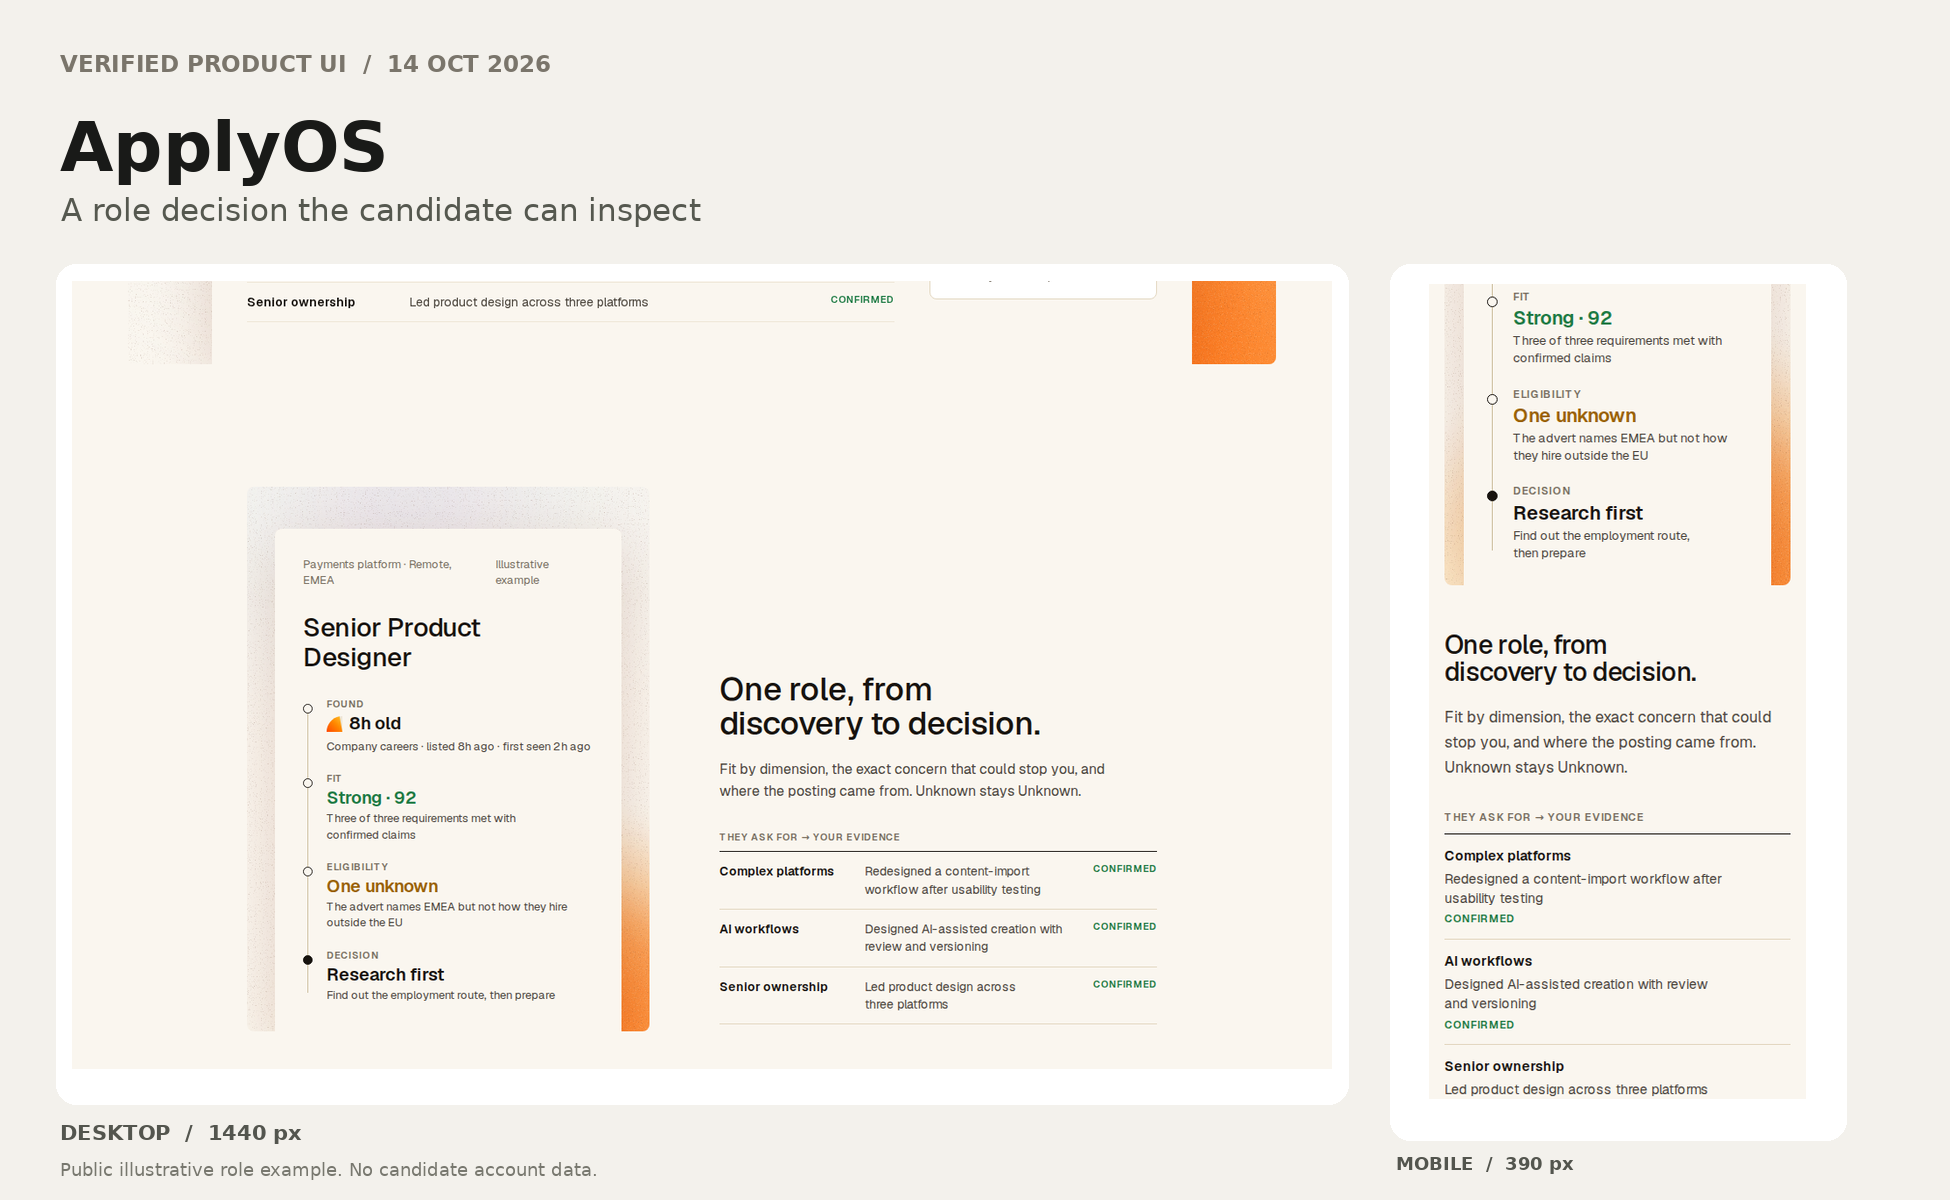Click "THEY ASK FOR → YOUR EVIDENCE" in desktop view
The width and height of the screenshot is (1950, 1200).
(x=809, y=837)
